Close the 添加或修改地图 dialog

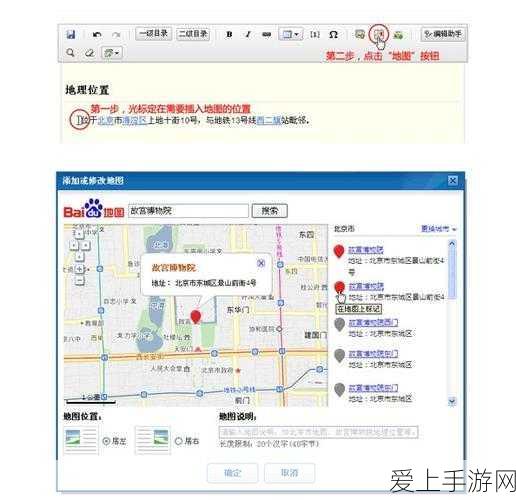[x=452, y=180]
